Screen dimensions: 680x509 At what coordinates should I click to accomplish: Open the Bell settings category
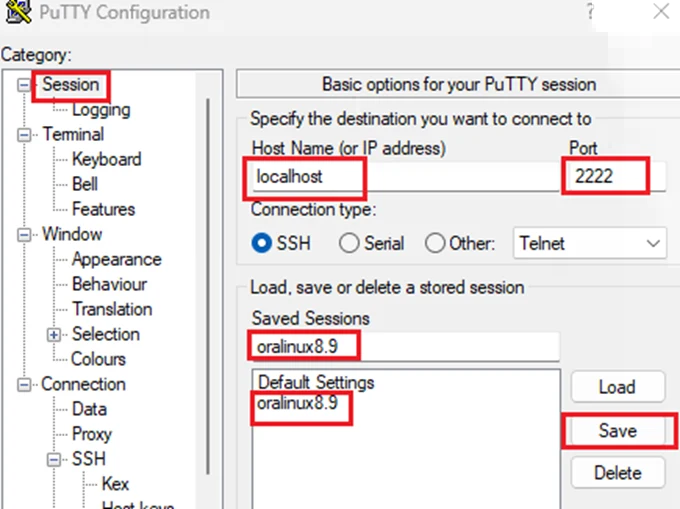point(85,184)
